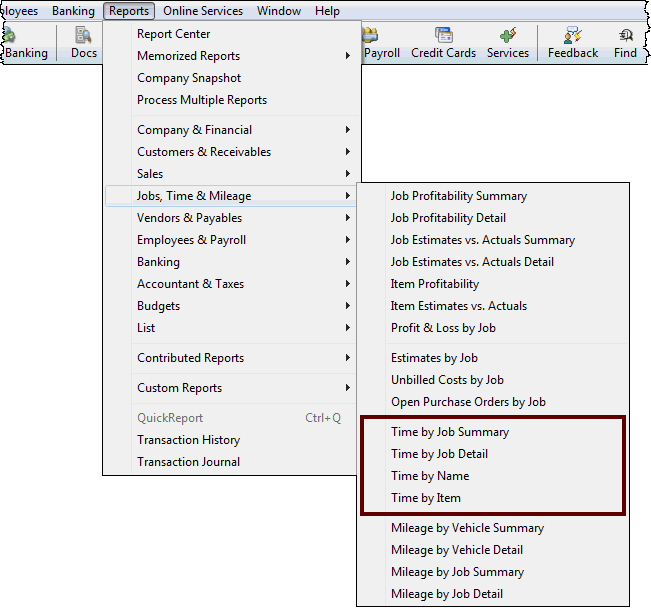Screen dimensions: 651x608
Task: Open the Credit Cards toolbar icon
Action: (x=443, y=42)
